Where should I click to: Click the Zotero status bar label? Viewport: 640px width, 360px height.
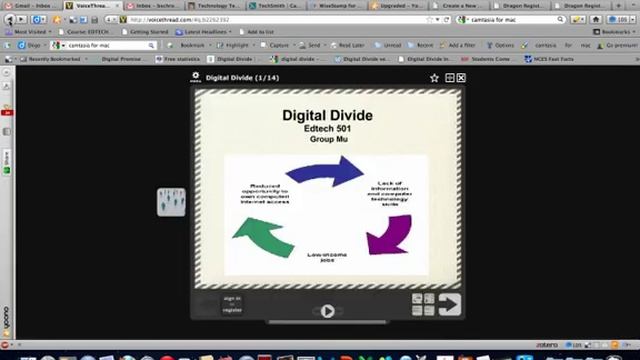click(547, 345)
